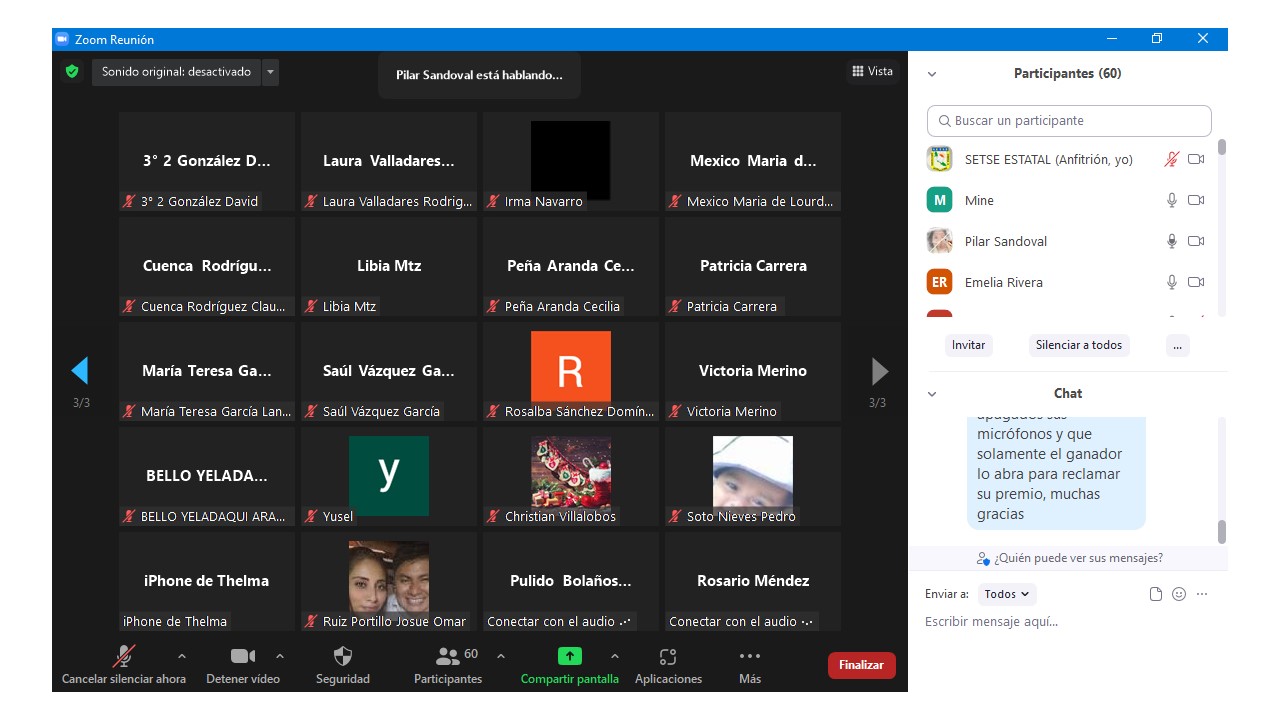
Task: Click Silenciar a todos button
Action: pos(1079,345)
